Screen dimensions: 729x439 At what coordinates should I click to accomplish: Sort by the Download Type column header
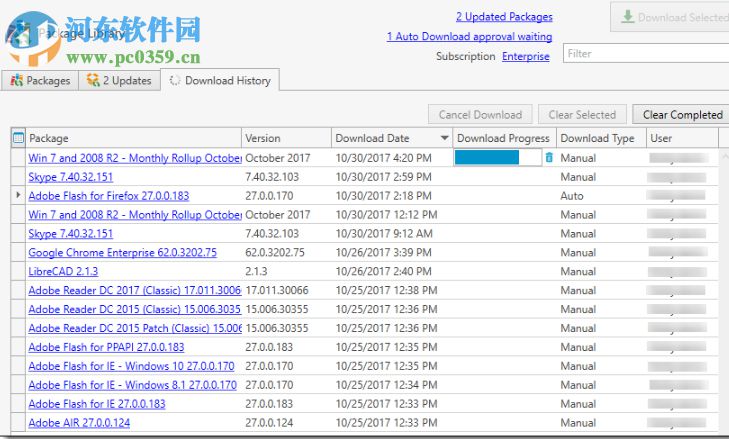coord(602,138)
